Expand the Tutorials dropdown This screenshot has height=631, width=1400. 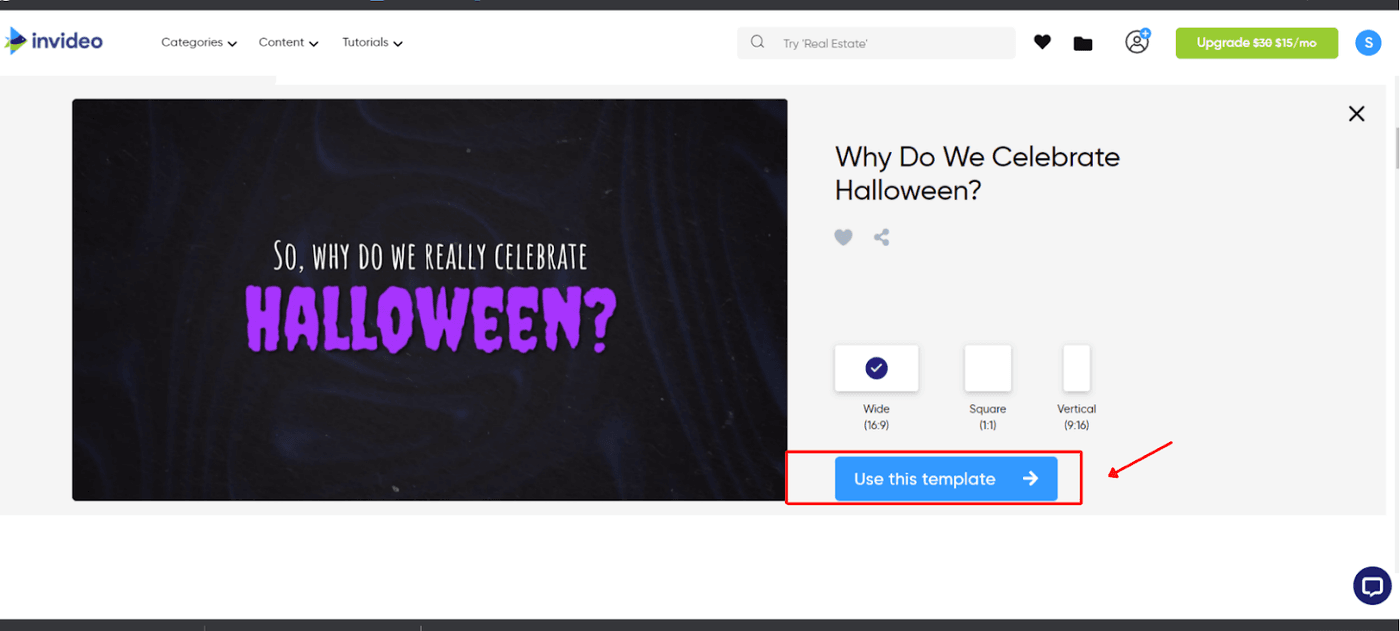[372, 43]
